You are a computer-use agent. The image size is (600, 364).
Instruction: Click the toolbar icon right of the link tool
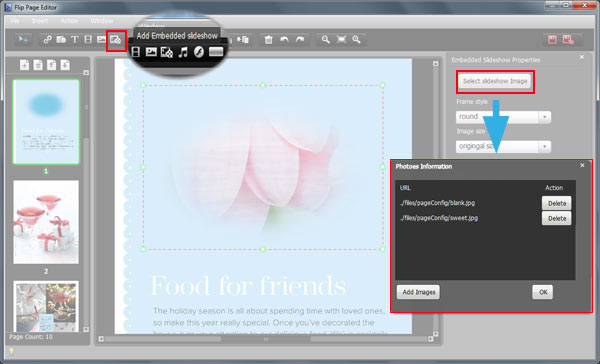(61, 39)
